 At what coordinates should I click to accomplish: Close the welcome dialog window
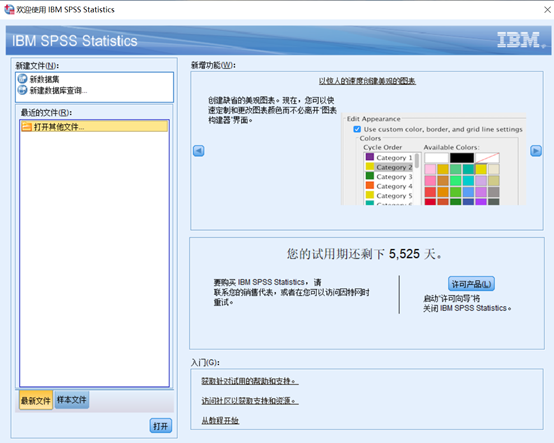(547, 10)
